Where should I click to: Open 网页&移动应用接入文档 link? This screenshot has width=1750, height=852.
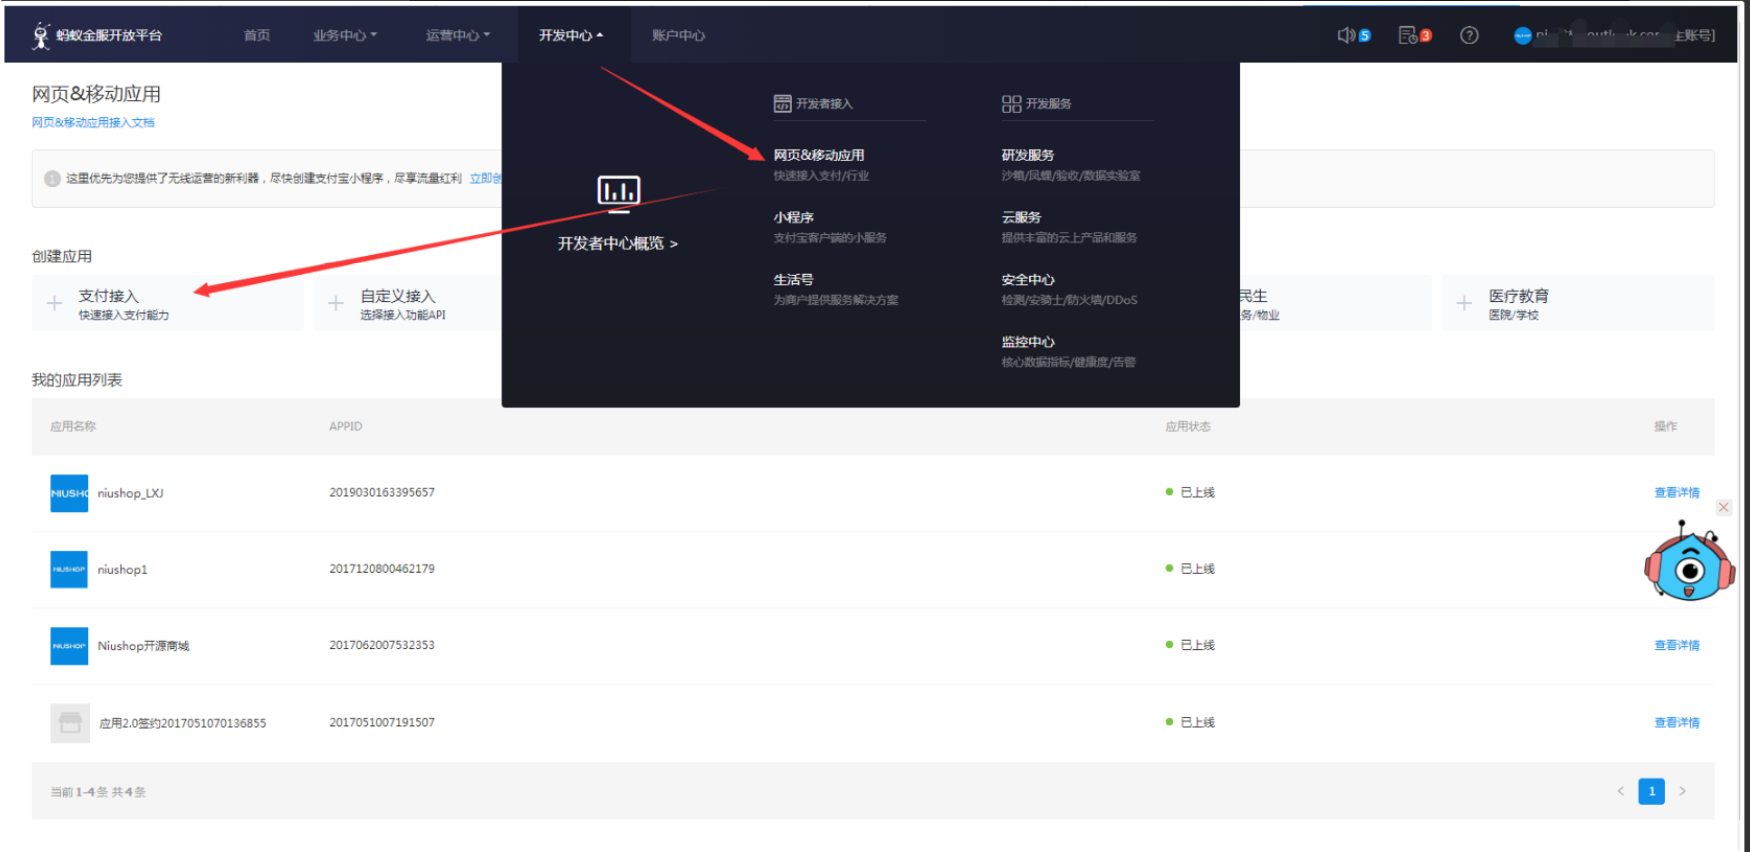coord(93,122)
